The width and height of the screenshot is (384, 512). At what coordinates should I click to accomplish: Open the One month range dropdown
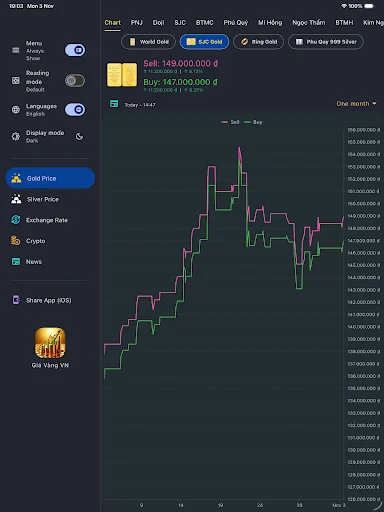[x=356, y=104]
